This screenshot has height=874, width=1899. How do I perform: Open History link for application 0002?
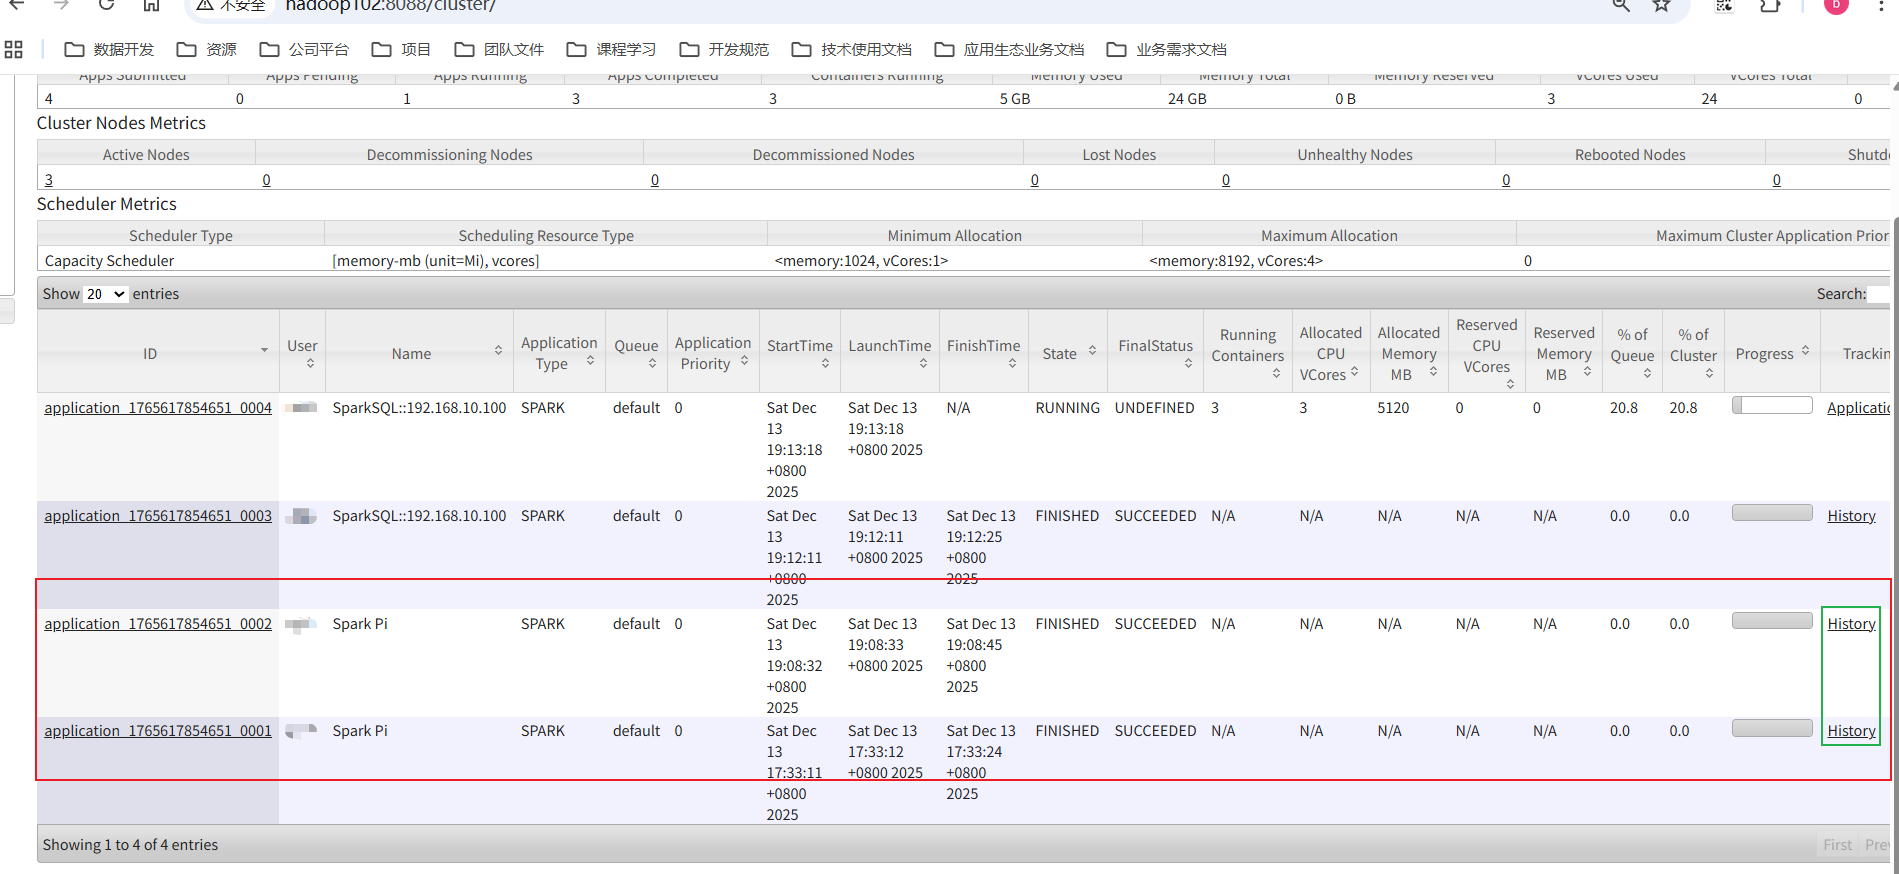[x=1851, y=624]
